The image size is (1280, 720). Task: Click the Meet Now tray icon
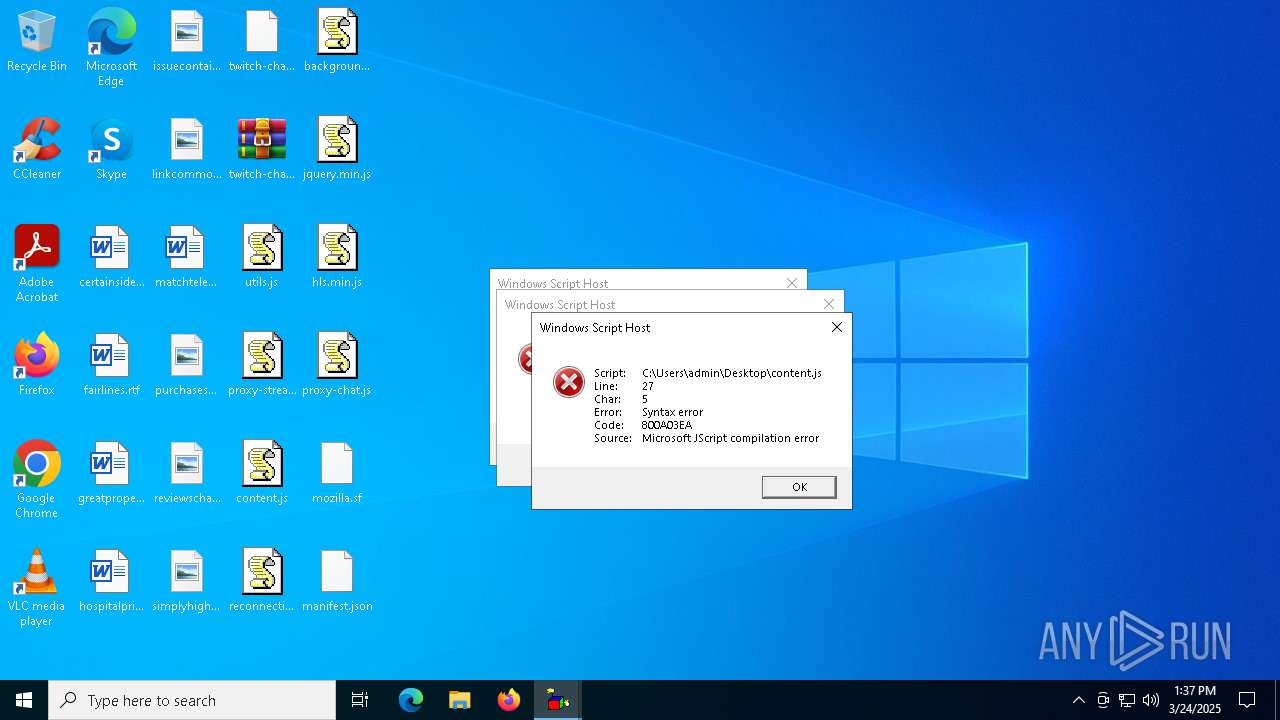click(1103, 700)
